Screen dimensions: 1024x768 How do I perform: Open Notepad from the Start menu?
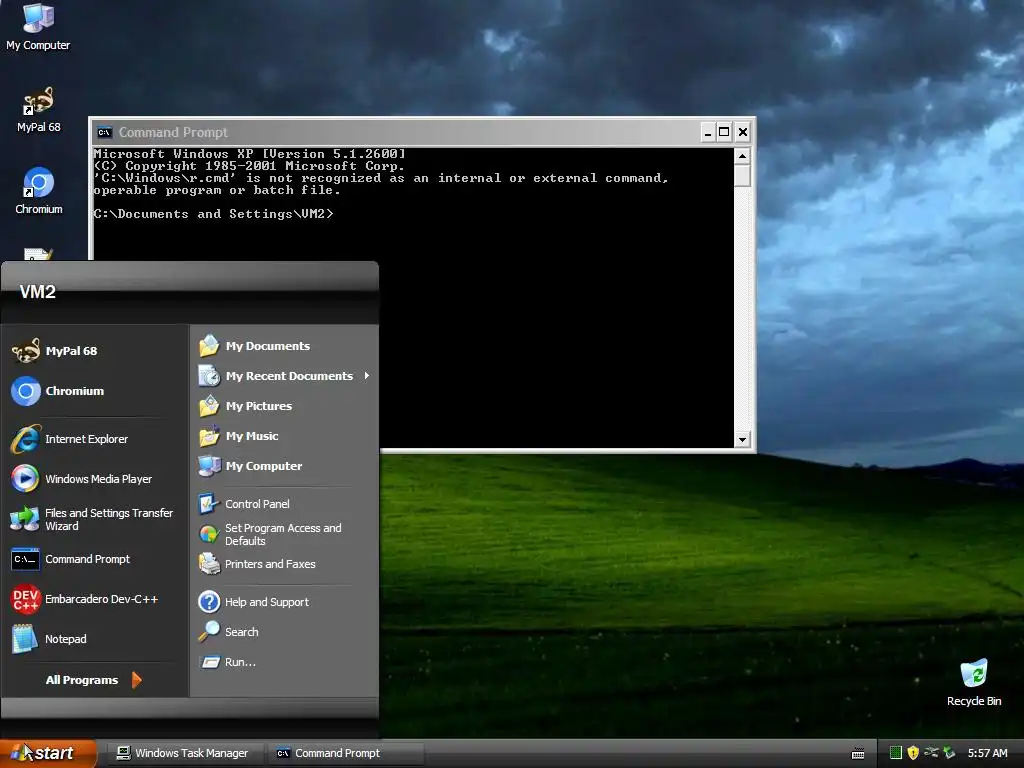(95, 639)
